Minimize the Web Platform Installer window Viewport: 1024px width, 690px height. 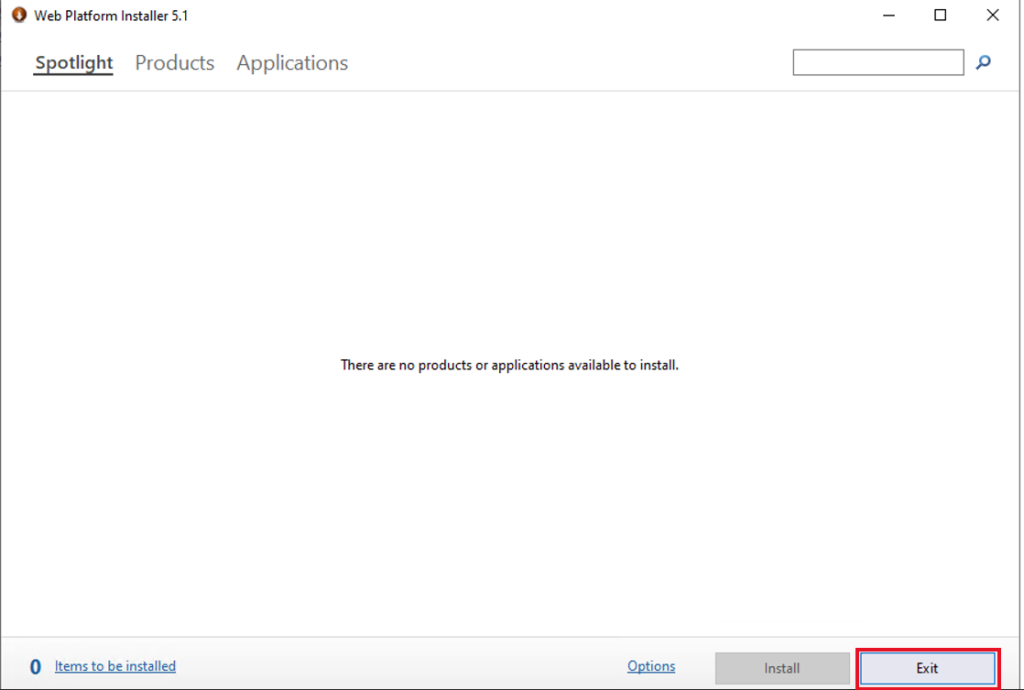pyautogui.click(x=889, y=15)
